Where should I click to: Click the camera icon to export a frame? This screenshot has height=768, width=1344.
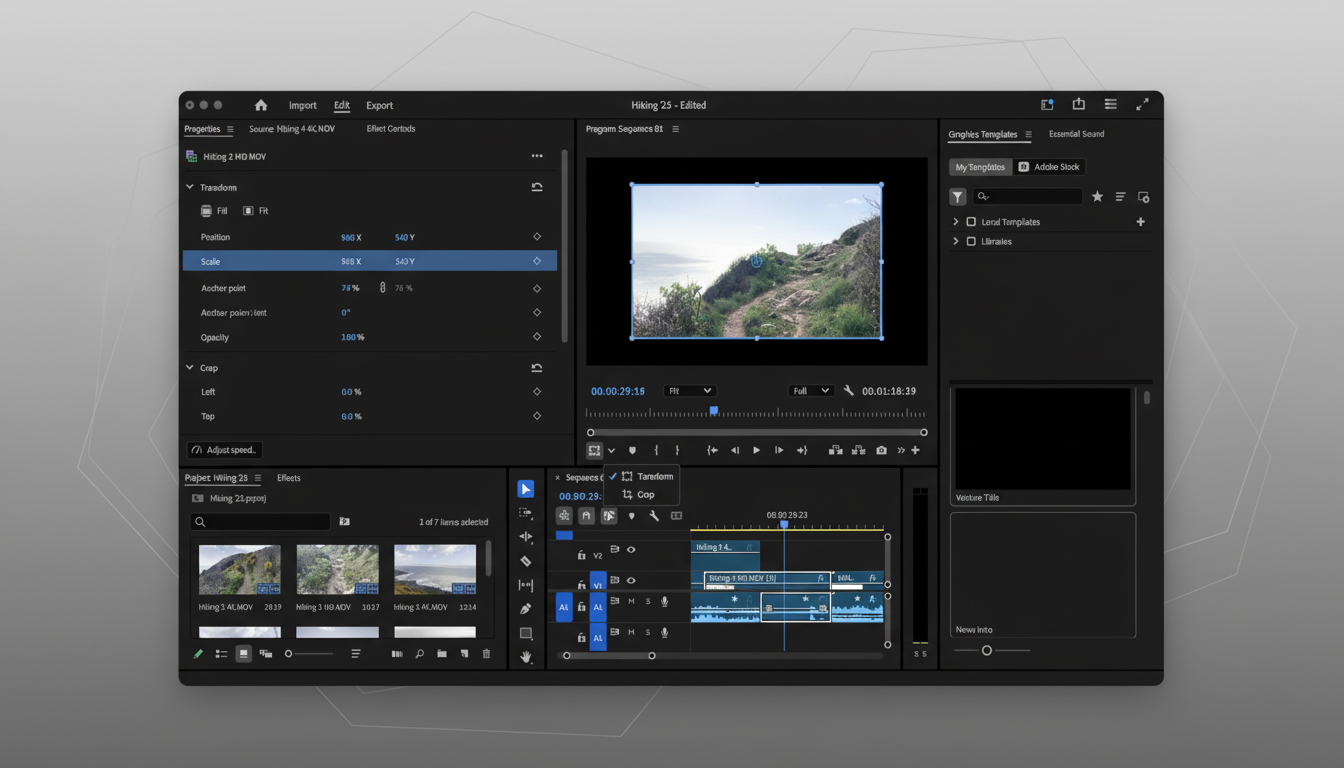click(x=881, y=450)
